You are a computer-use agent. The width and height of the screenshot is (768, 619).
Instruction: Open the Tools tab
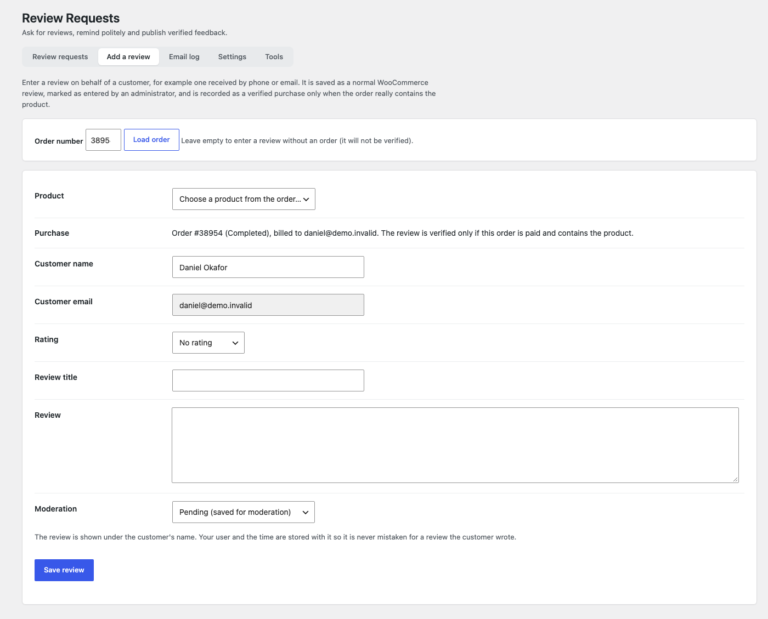click(x=274, y=57)
